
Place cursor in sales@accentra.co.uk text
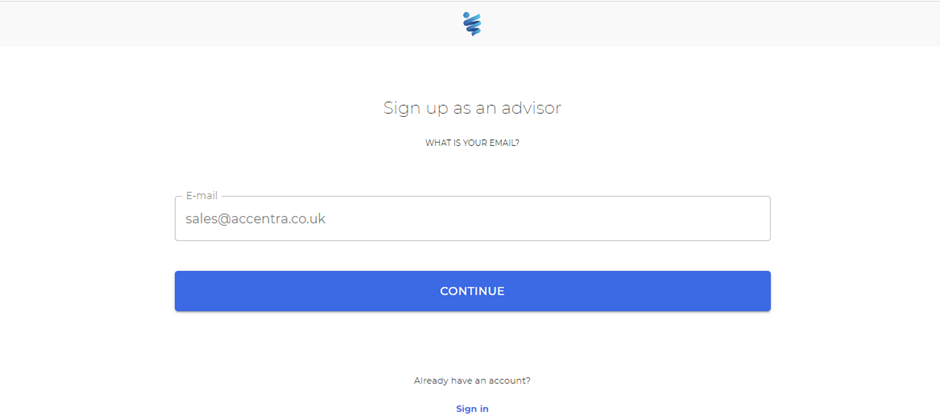[255, 219]
